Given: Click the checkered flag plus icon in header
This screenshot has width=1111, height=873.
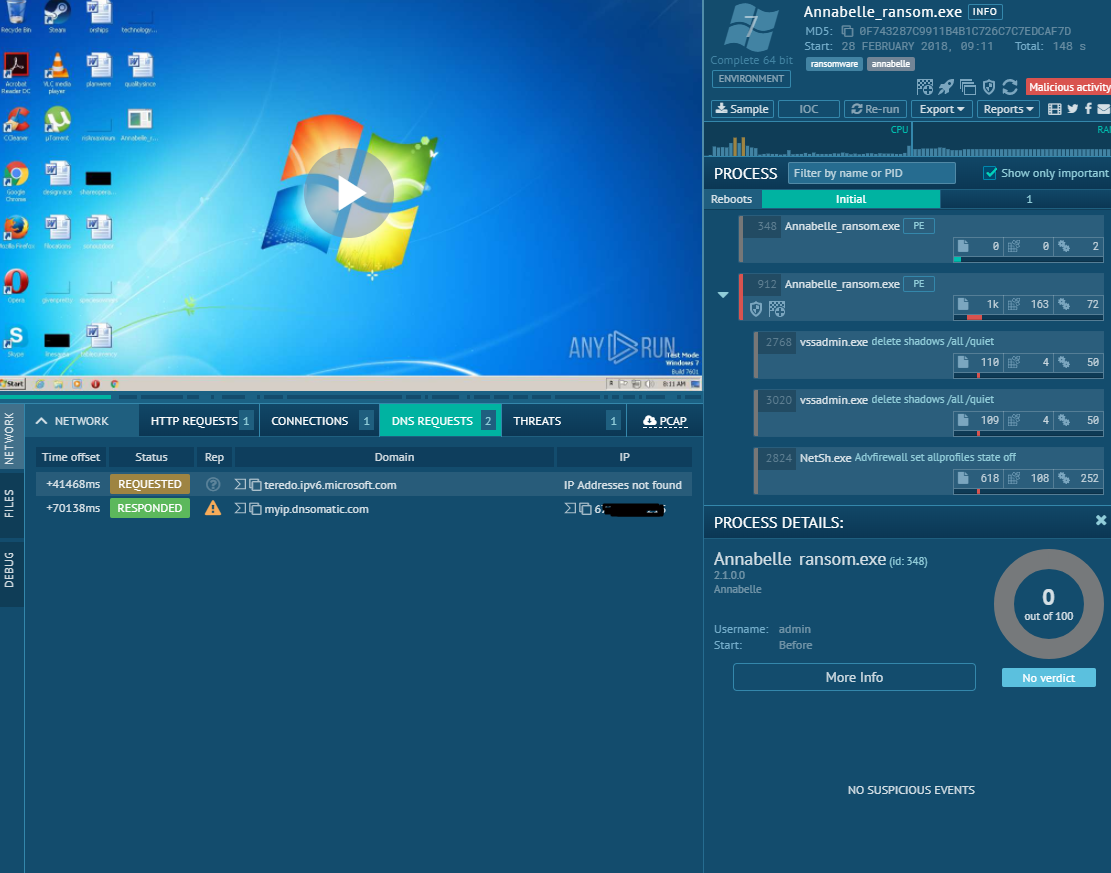Looking at the screenshot, I should pyautogui.click(x=925, y=87).
